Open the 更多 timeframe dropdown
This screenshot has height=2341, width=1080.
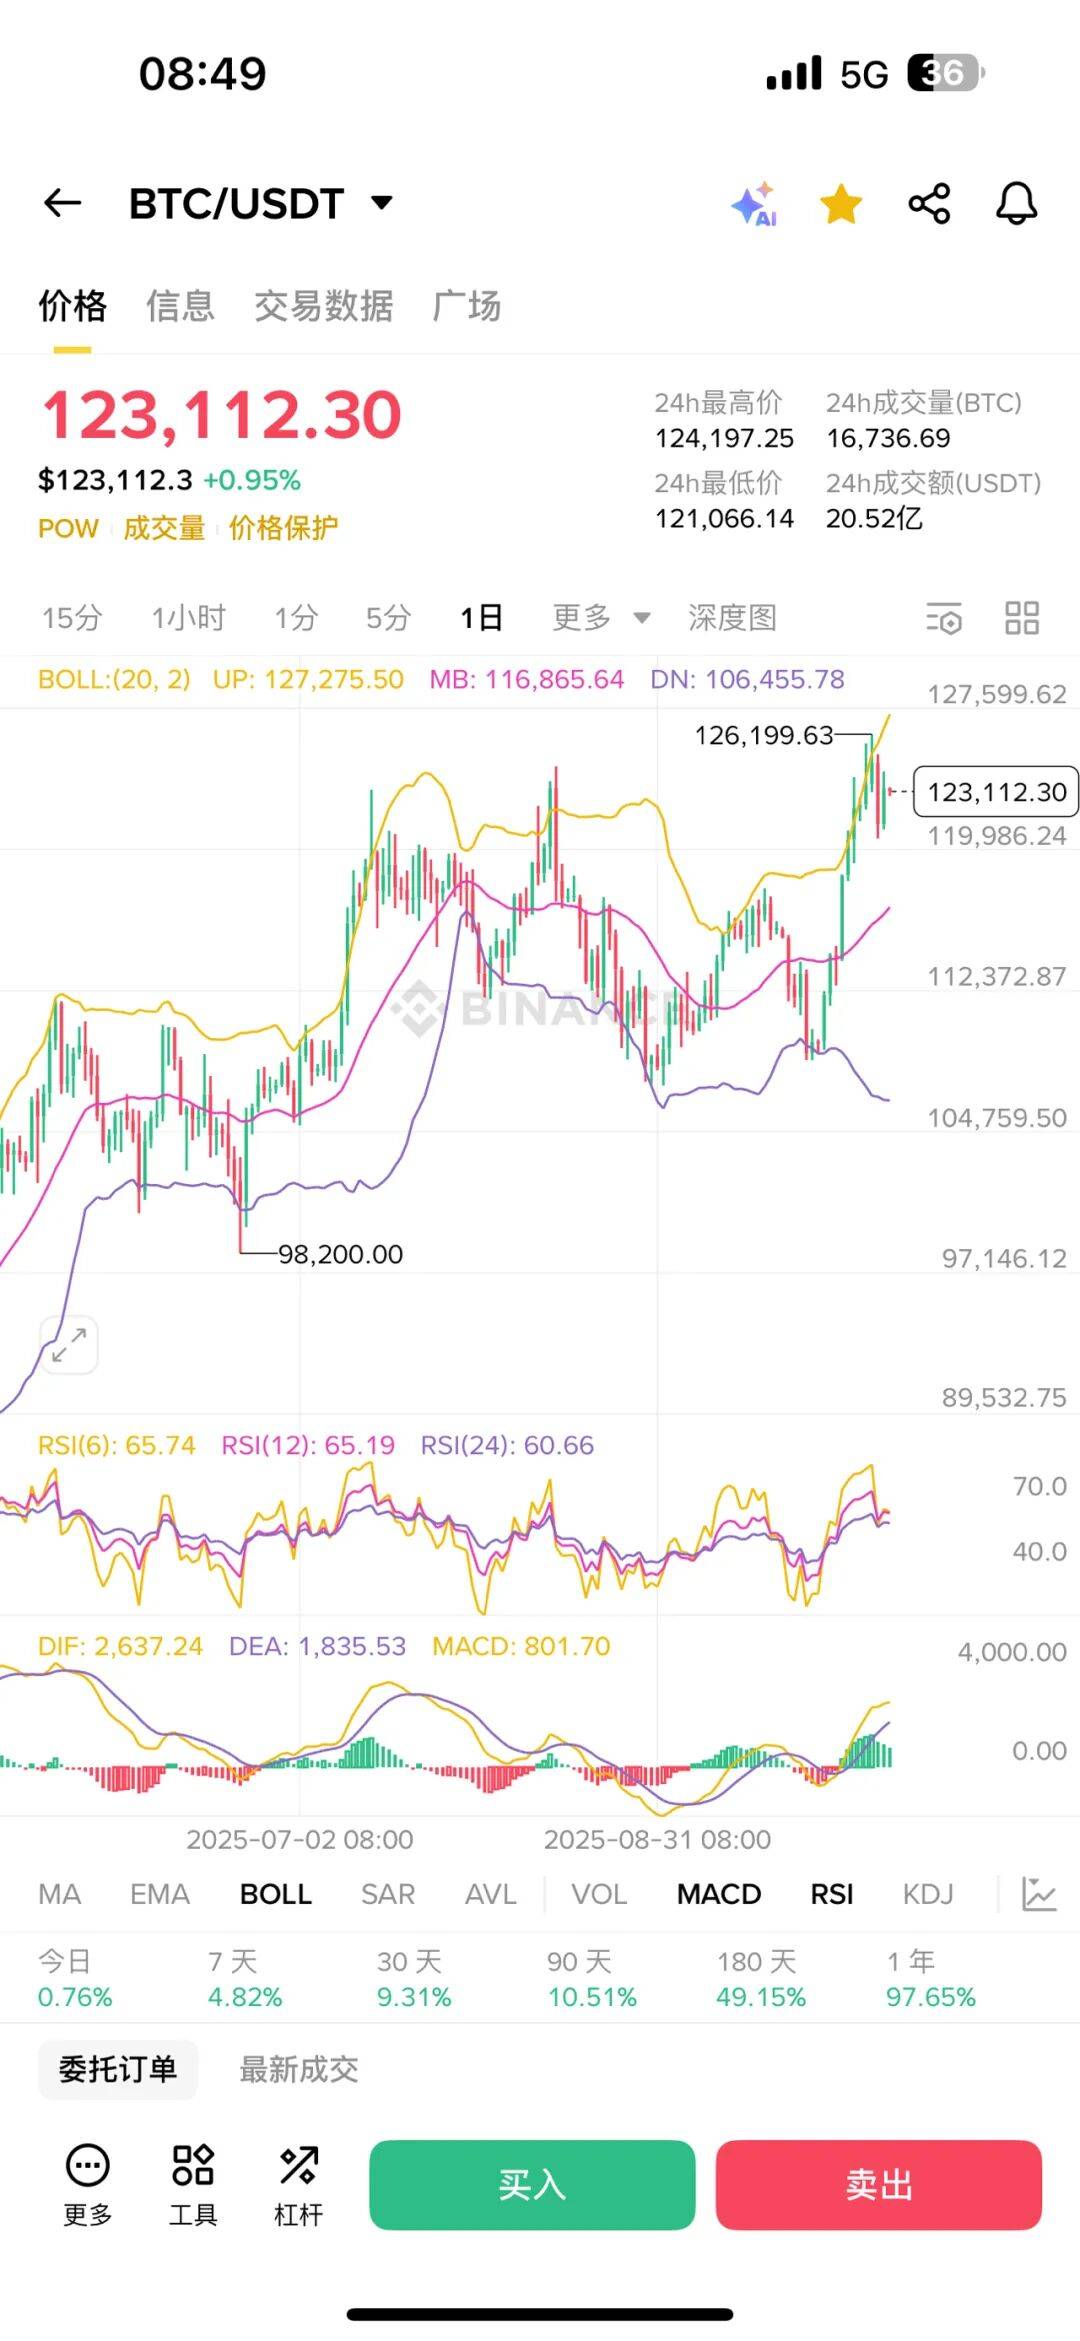(601, 618)
